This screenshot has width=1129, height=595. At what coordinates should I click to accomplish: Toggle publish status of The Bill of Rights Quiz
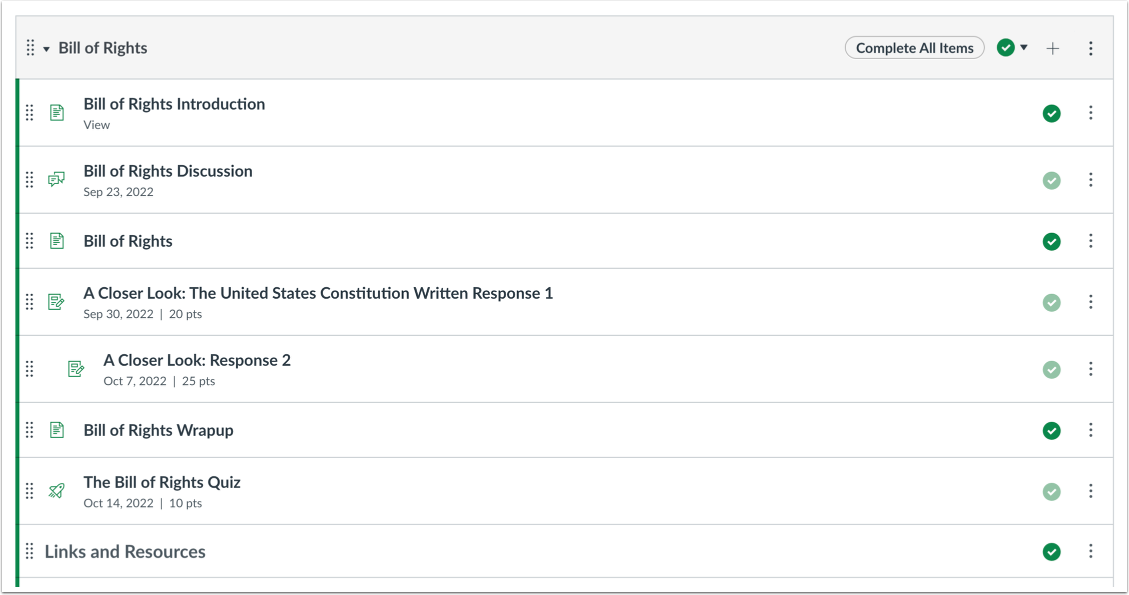pyautogui.click(x=1051, y=491)
